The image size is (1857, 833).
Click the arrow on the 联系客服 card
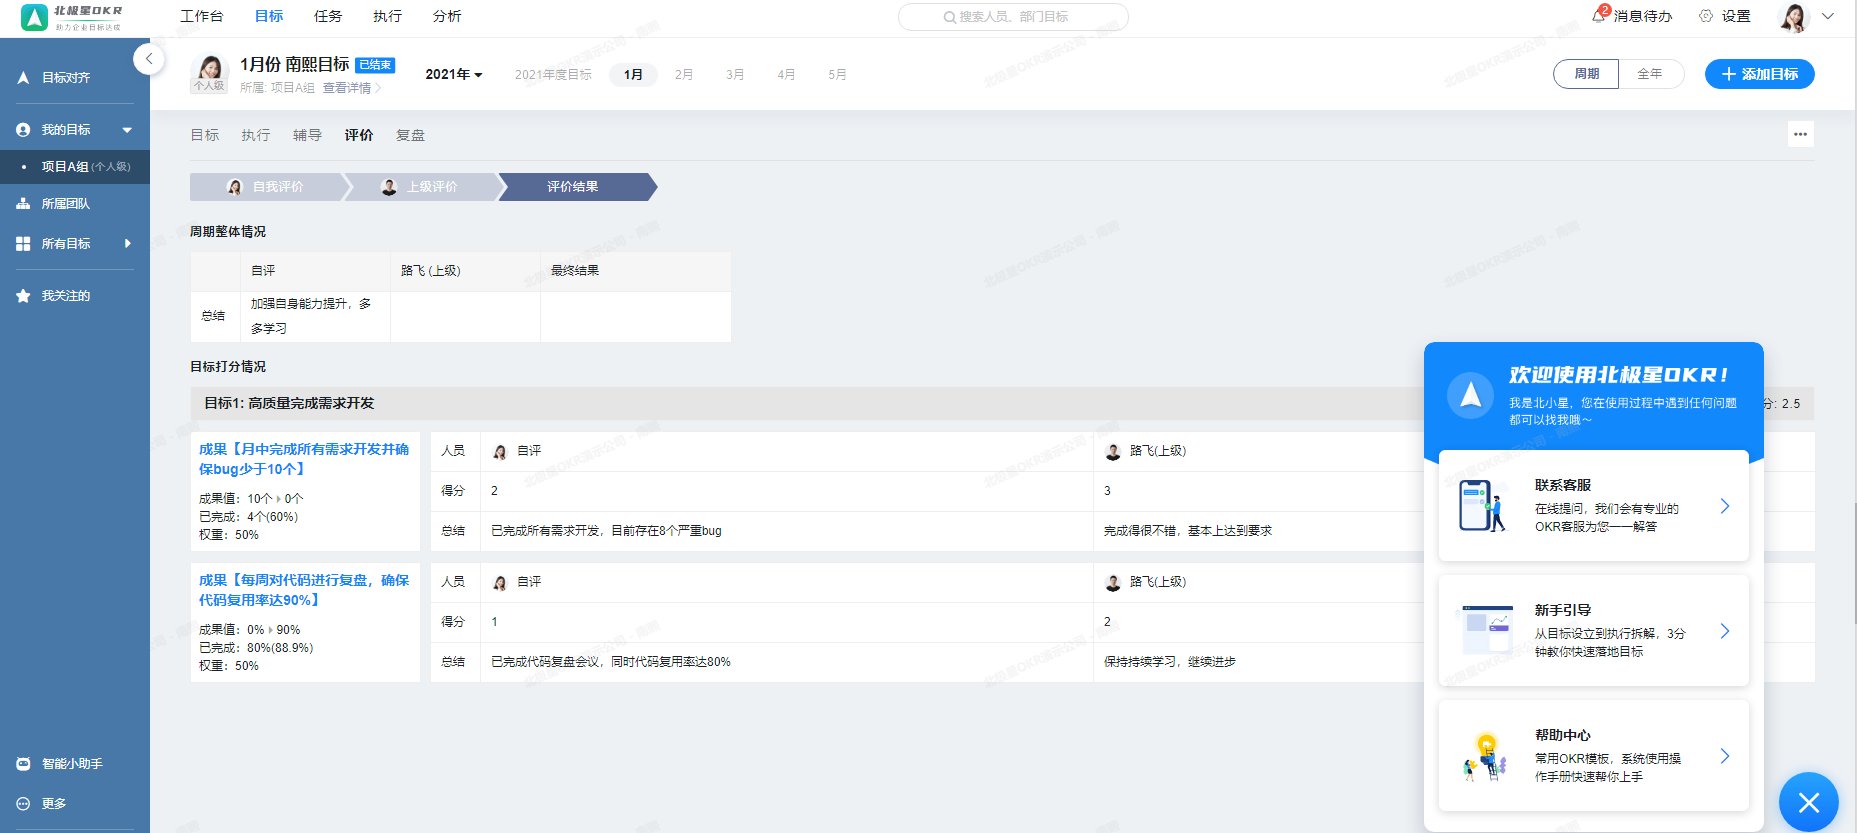click(x=1725, y=506)
